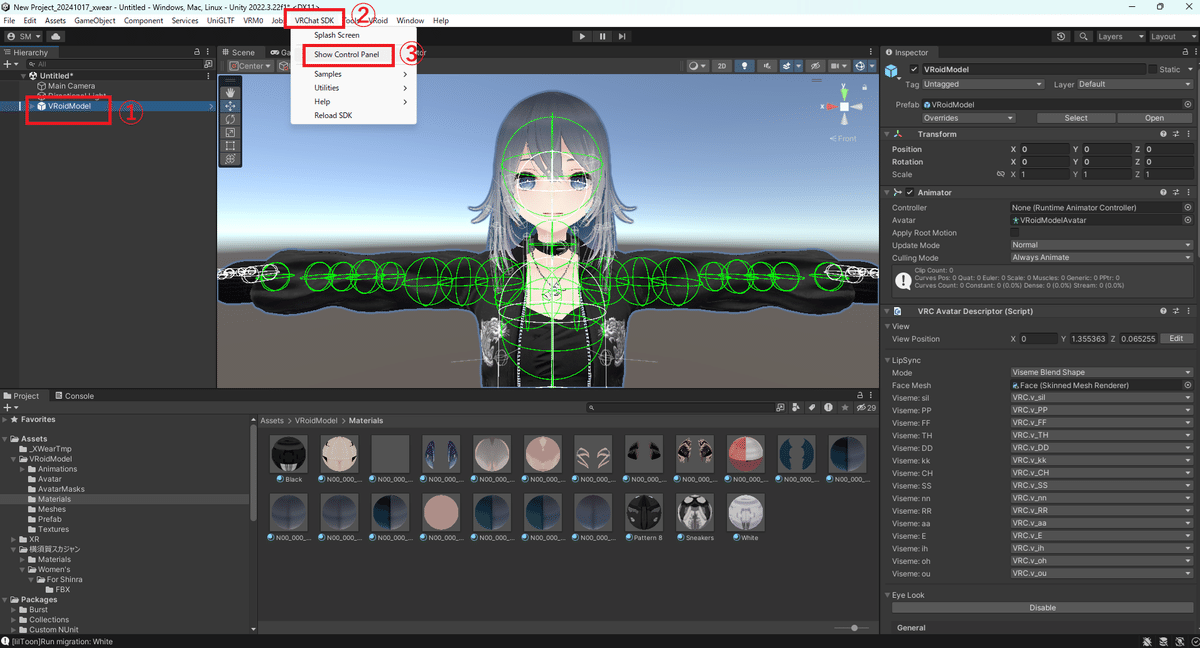Open Viseme: PP blend shape dropdown
The image size is (1200, 648).
[1101, 410]
